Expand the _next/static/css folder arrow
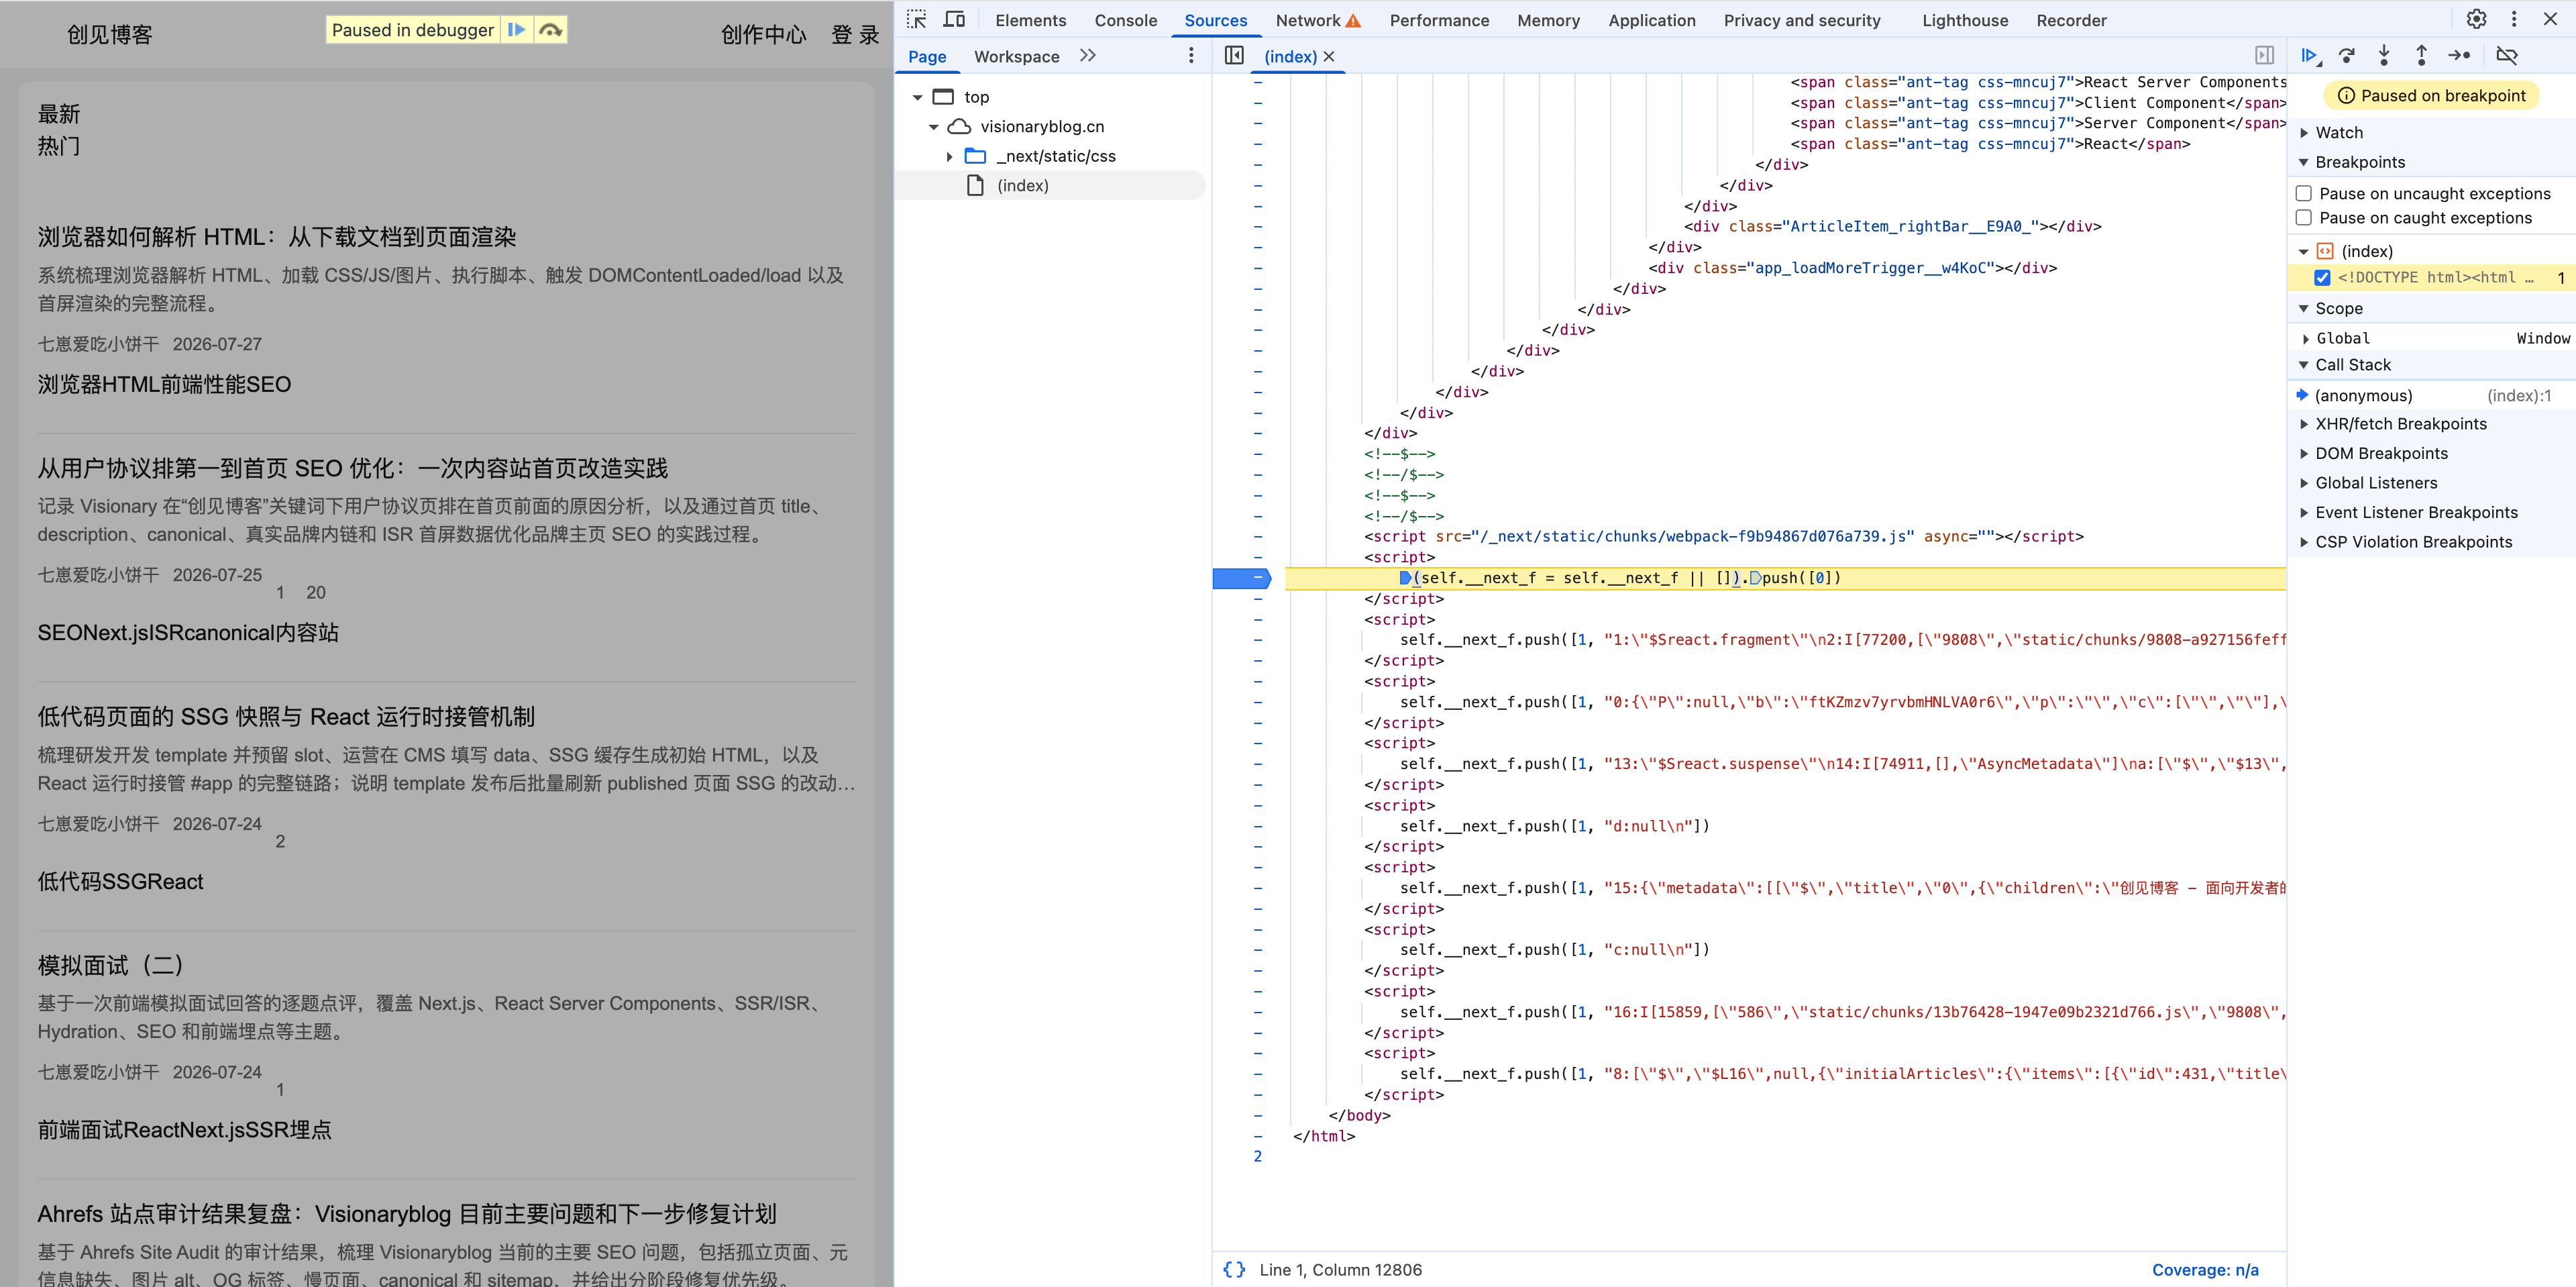Viewport: 2576px width, 1287px height. [949, 157]
